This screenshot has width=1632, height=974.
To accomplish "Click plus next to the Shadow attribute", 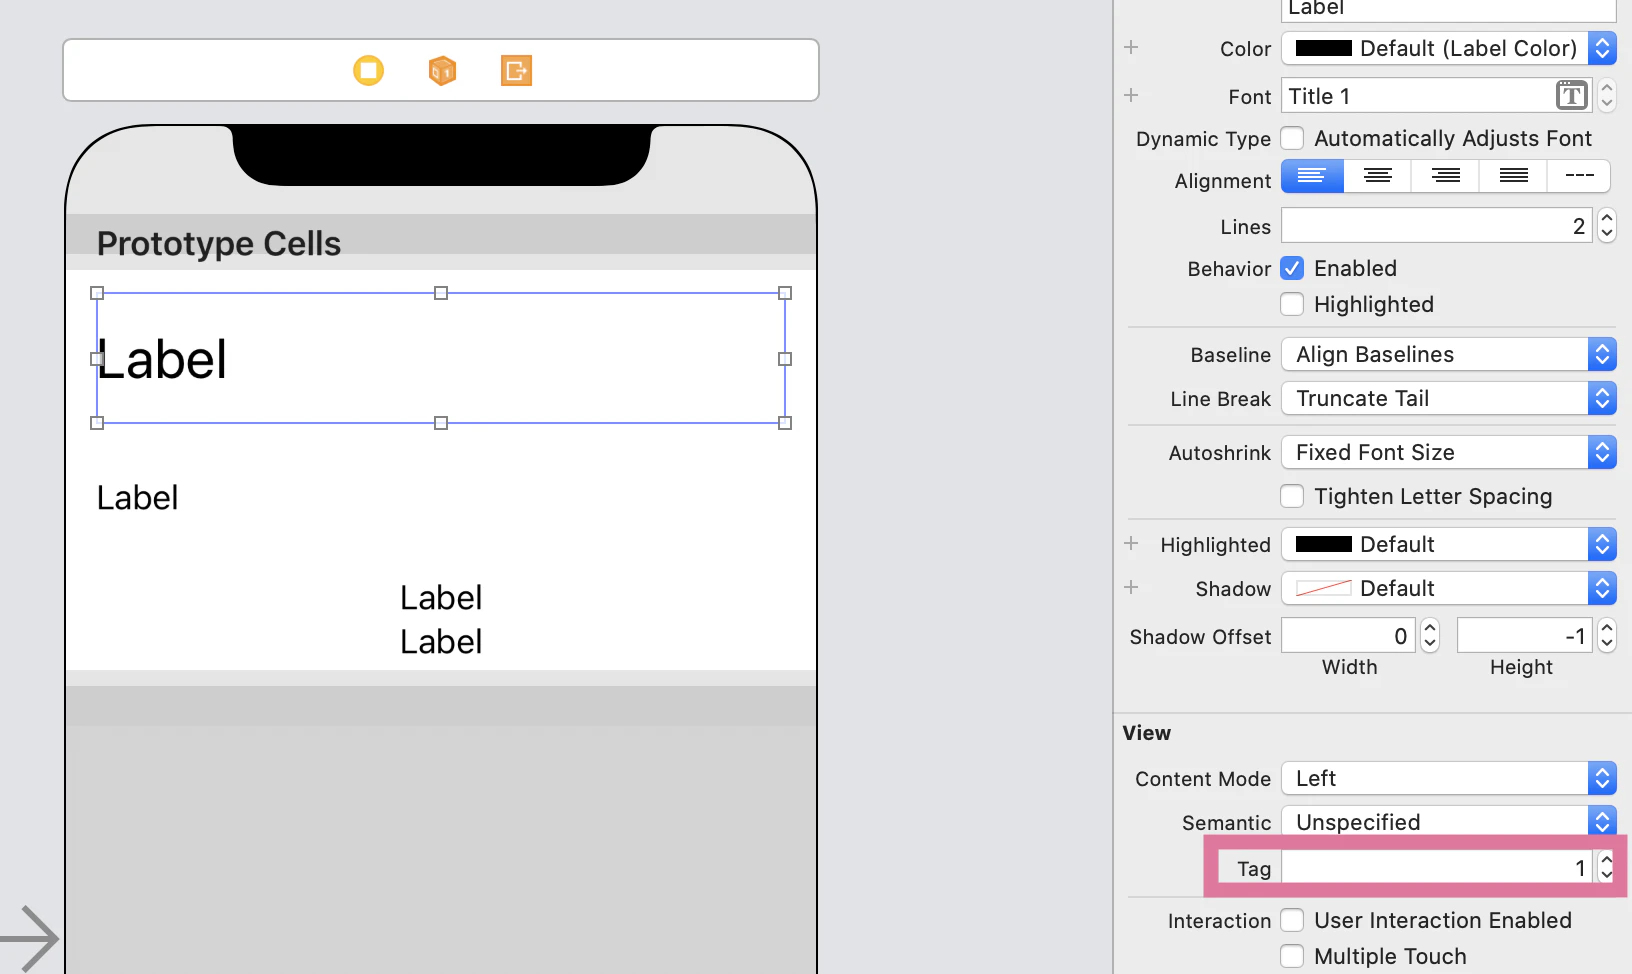I will [1131, 588].
